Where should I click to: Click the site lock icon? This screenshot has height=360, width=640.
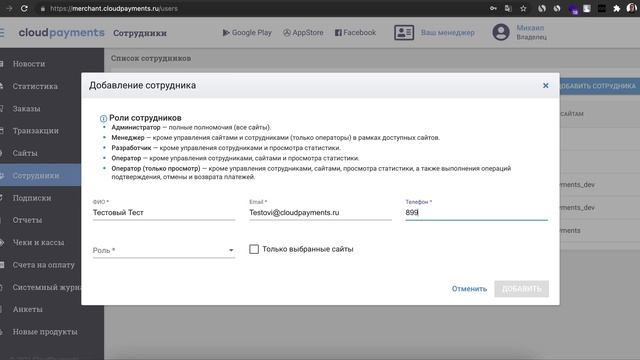pyautogui.click(x=43, y=9)
